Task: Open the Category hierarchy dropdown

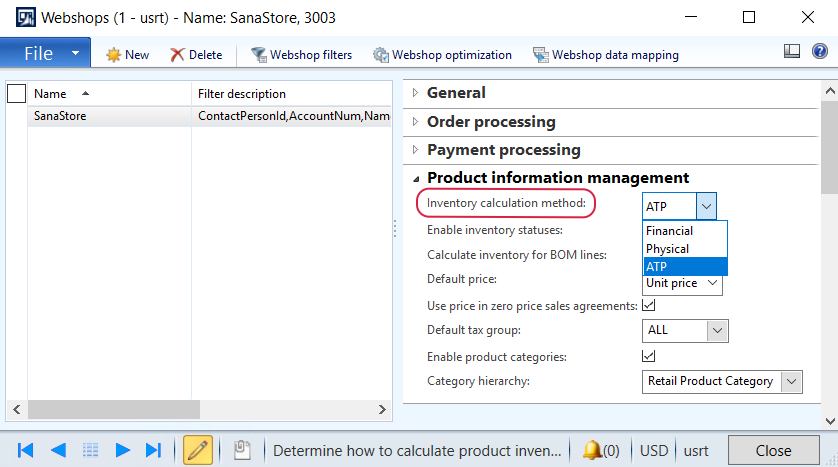Action: 791,381
